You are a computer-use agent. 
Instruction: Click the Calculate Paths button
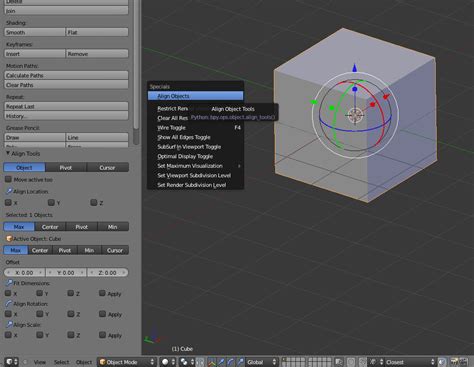[66, 75]
